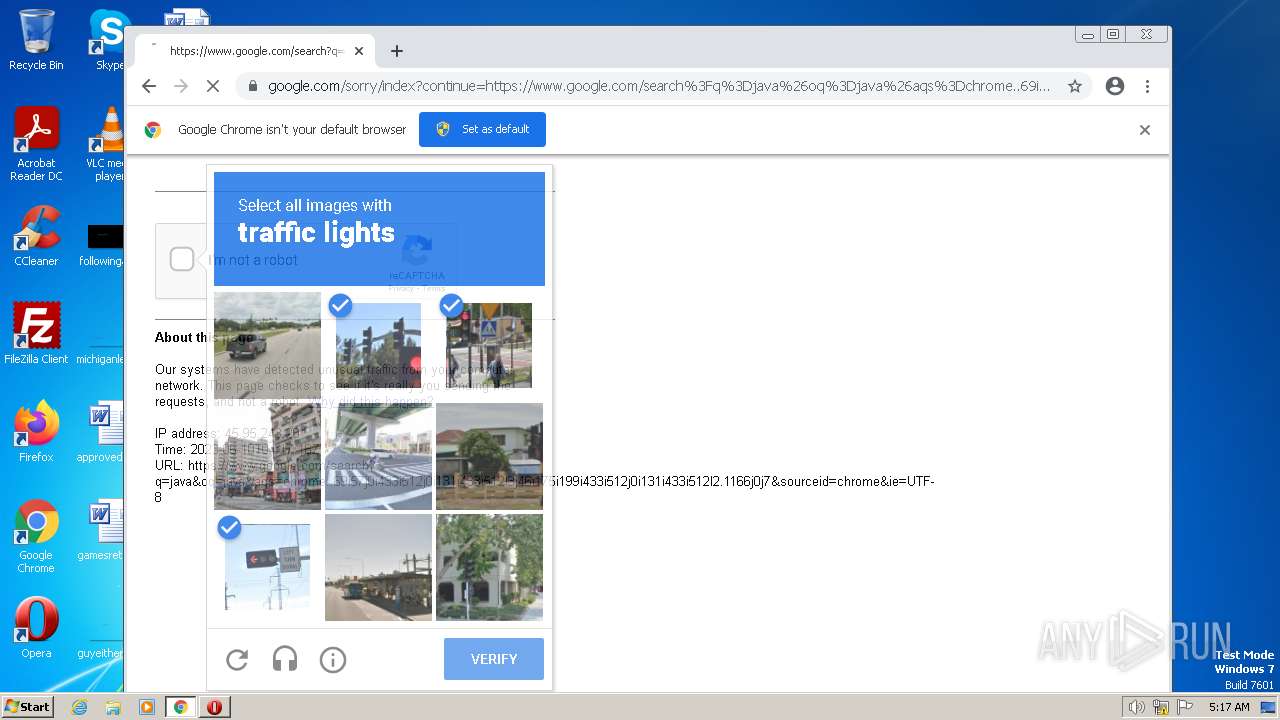Click the VERIFY button
Image resolution: width=1280 pixels, height=720 pixels.
tap(494, 659)
